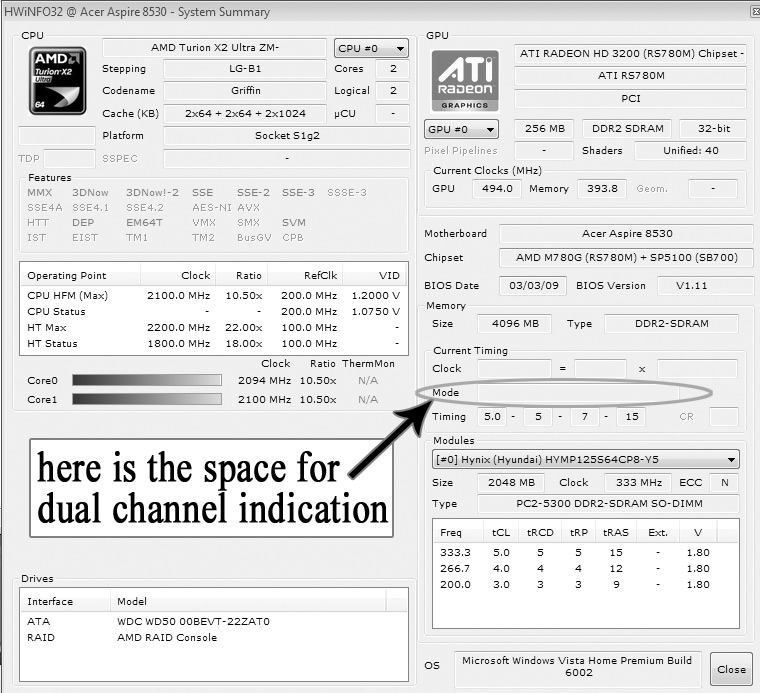Select the AMD RAID Console row

[214, 637]
